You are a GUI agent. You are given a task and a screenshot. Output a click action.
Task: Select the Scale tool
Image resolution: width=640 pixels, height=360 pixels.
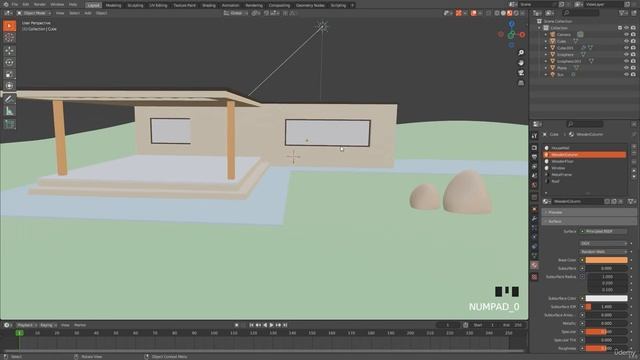click(9, 74)
